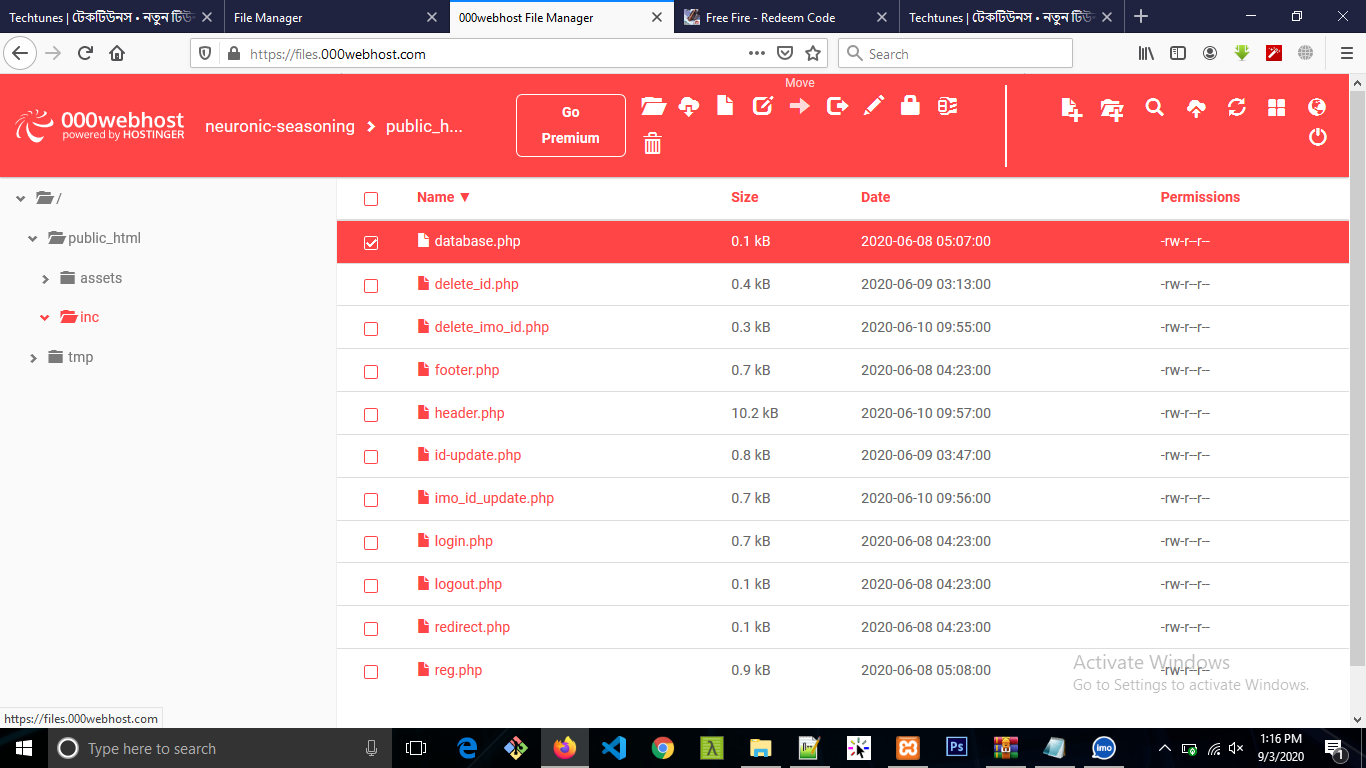1366x768 pixels.
Task: Click the Go Premium button
Action: [x=571, y=125]
